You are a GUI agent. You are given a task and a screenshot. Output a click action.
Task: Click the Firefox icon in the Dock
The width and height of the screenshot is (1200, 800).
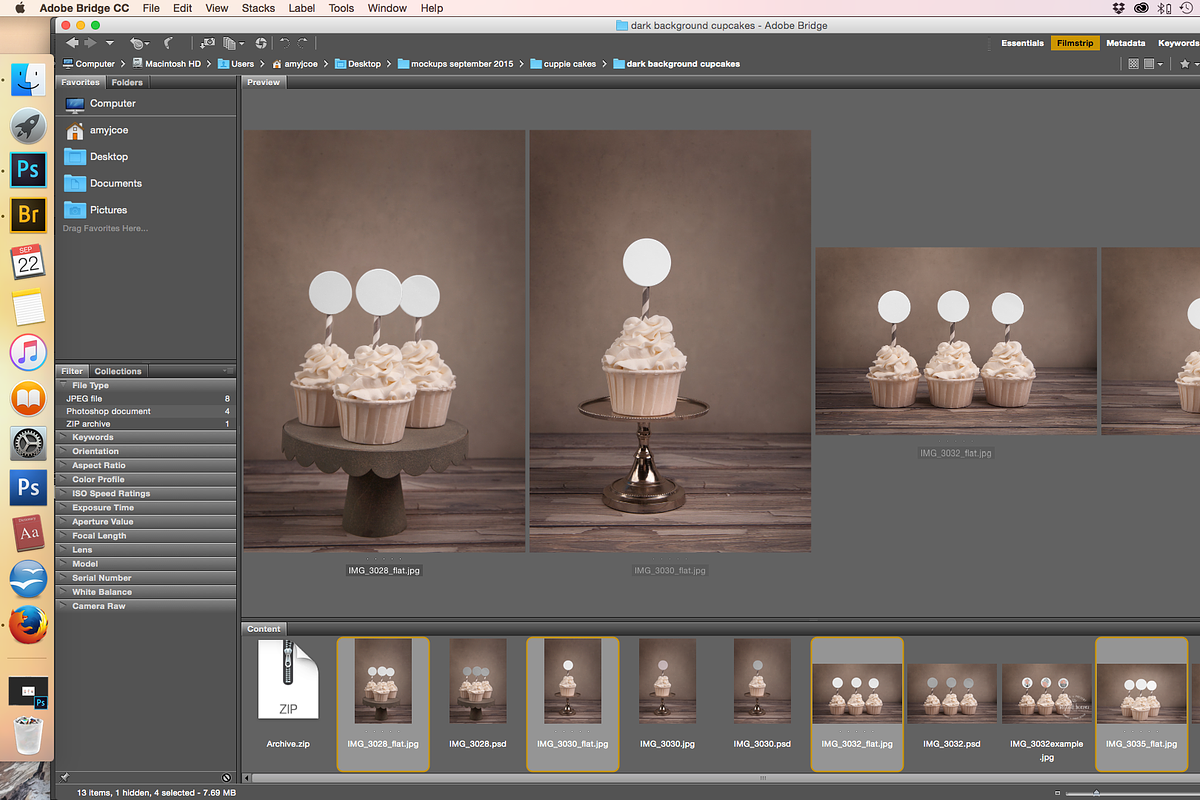[28, 624]
